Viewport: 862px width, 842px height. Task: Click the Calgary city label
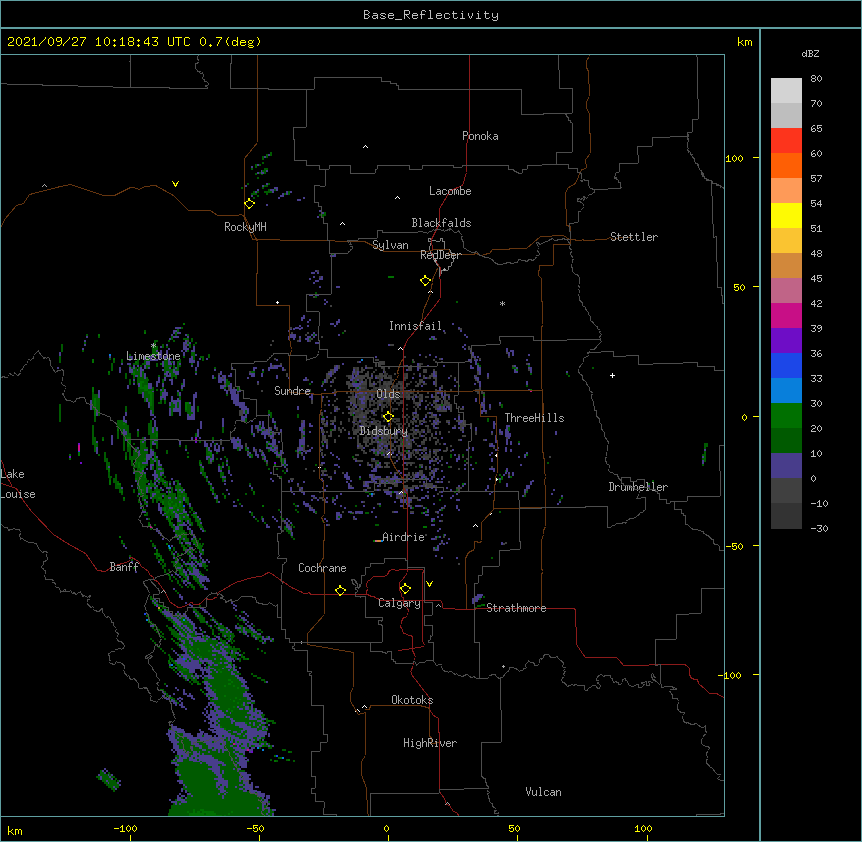399,603
